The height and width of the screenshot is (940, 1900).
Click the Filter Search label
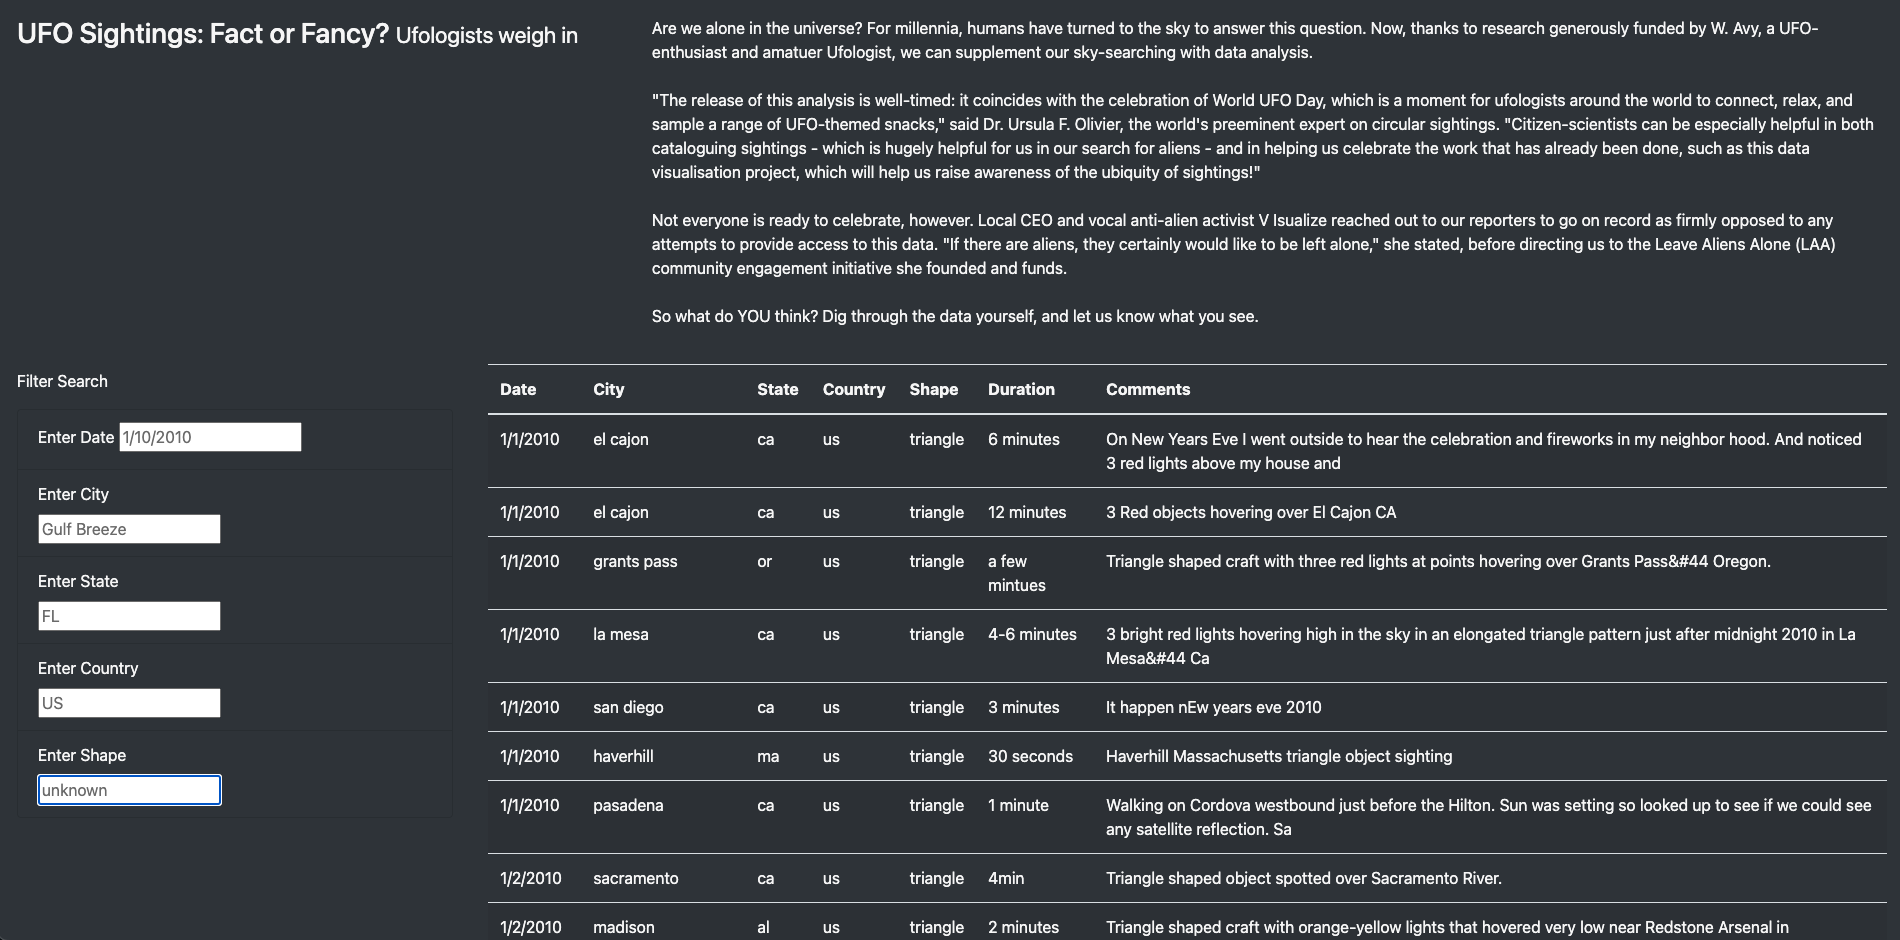pyautogui.click(x=62, y=381)
